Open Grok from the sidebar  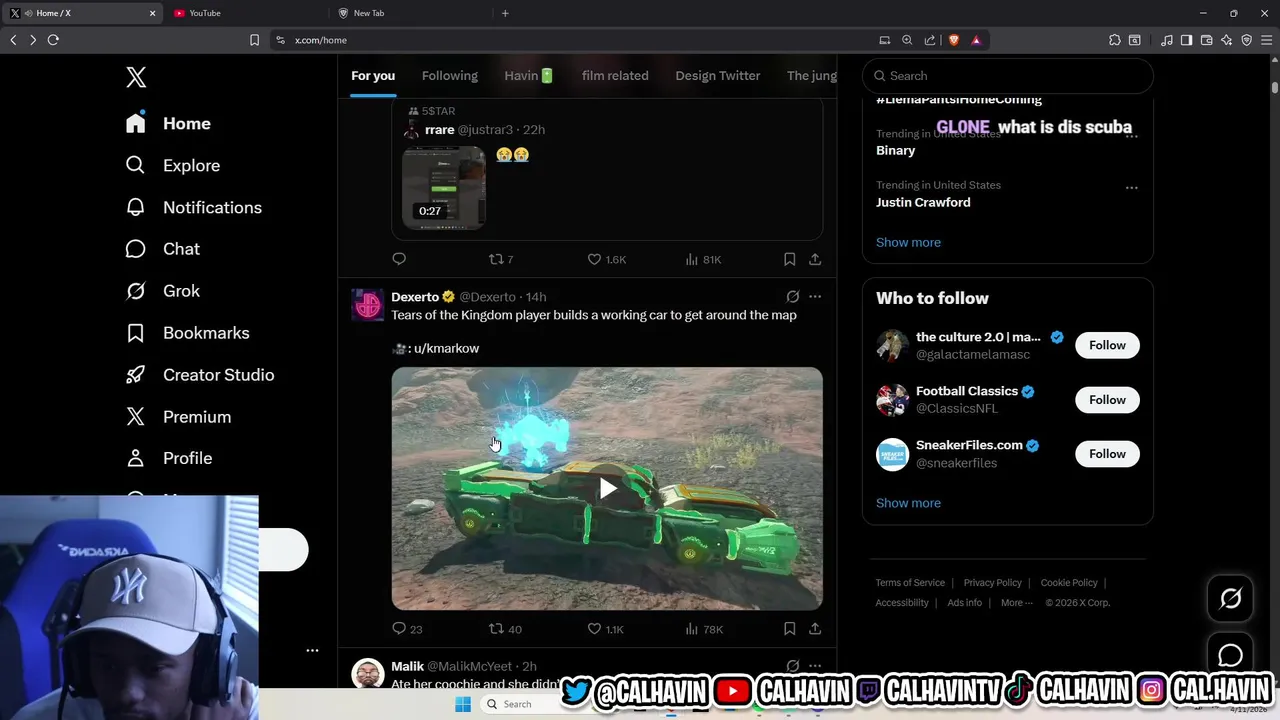[x=162, y=291]
